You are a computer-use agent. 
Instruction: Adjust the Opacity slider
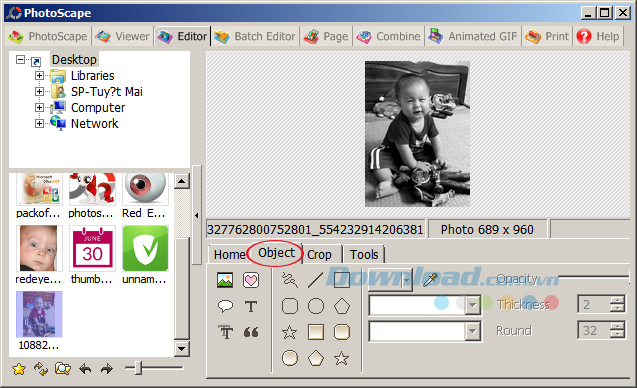click(594, 277)
